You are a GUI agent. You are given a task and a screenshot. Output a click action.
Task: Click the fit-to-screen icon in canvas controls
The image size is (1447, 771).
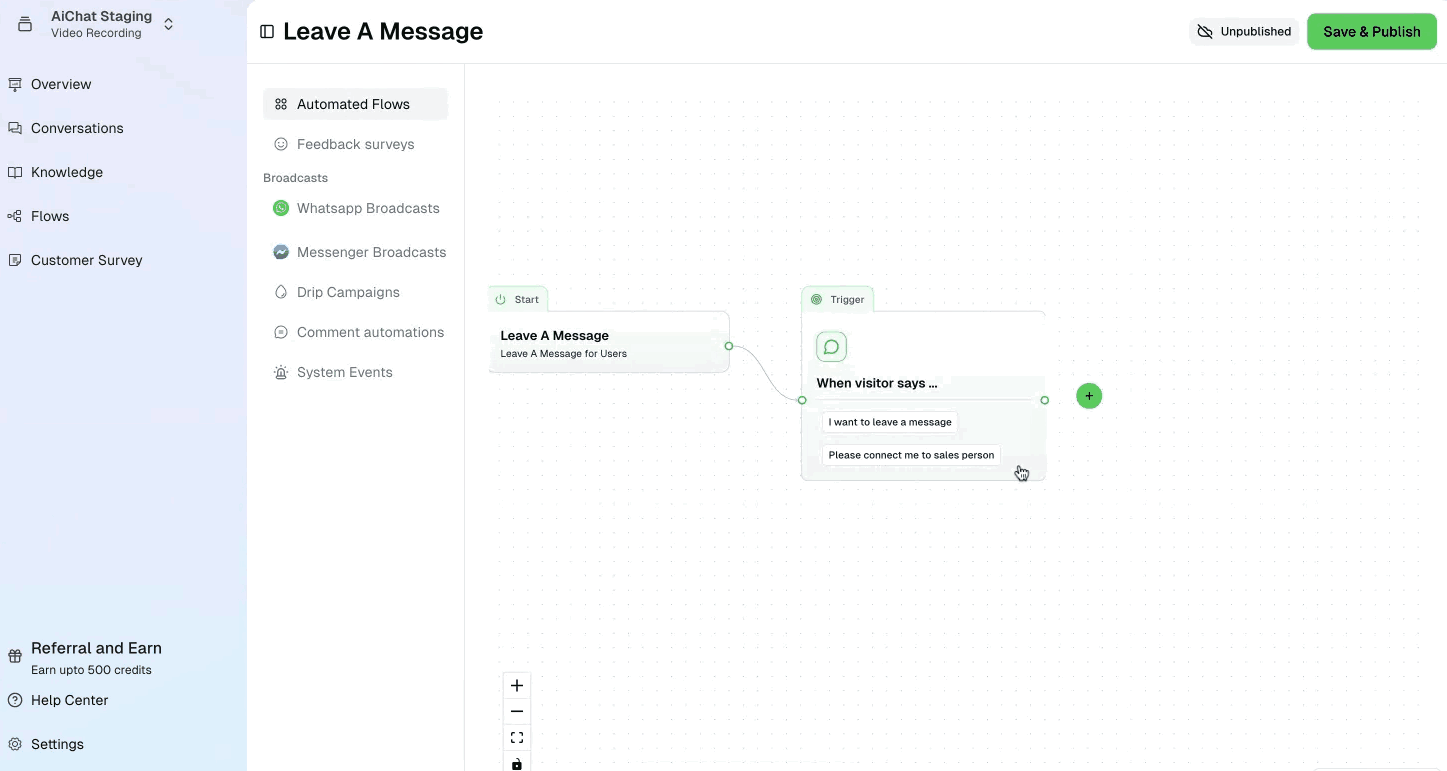516,737
